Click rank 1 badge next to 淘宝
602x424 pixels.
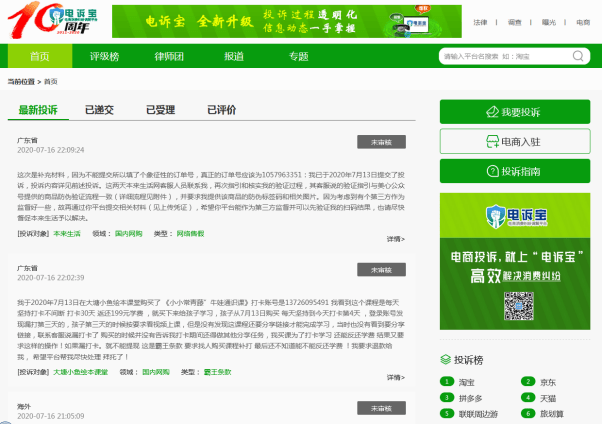click(447, 381)
